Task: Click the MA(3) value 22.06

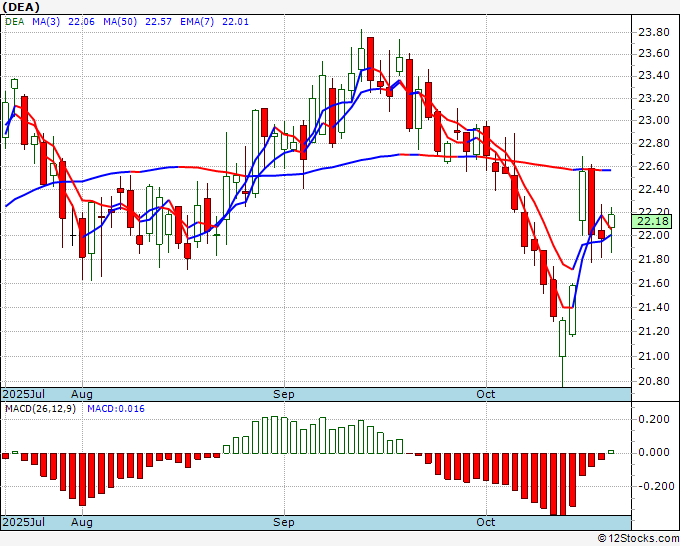Action: 81,22
